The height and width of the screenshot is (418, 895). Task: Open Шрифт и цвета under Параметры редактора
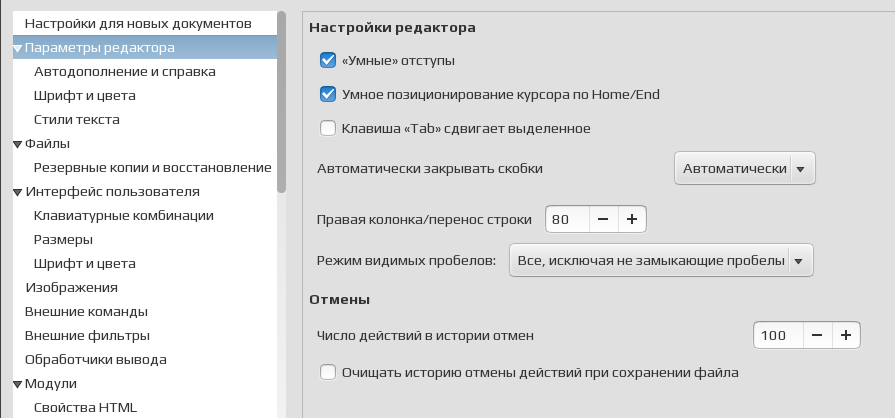84,95
